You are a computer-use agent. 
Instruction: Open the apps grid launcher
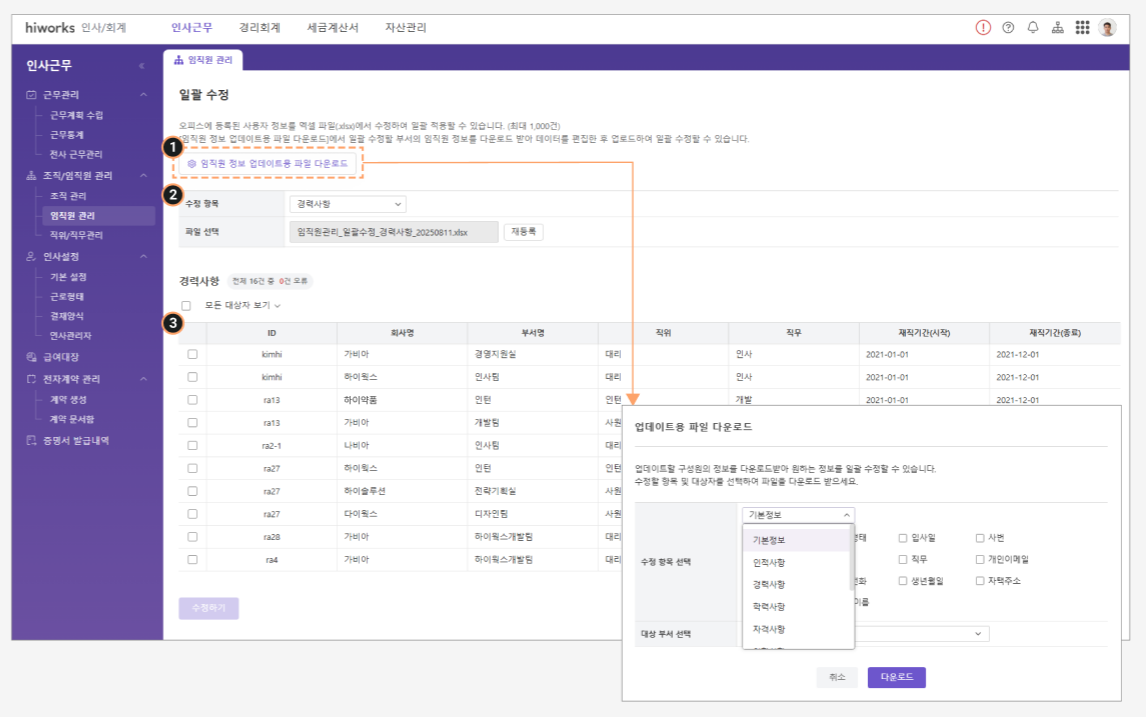(x=1082, y=28)
